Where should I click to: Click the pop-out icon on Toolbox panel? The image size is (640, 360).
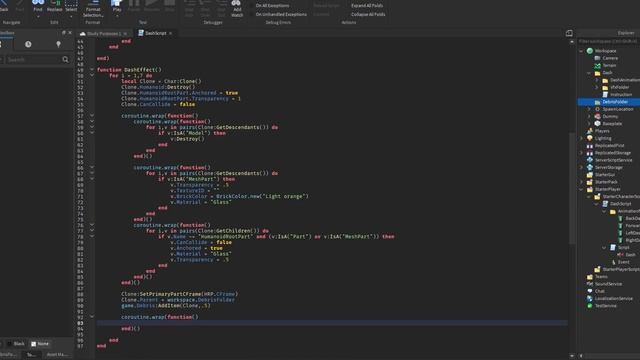[x=64, y=33]
